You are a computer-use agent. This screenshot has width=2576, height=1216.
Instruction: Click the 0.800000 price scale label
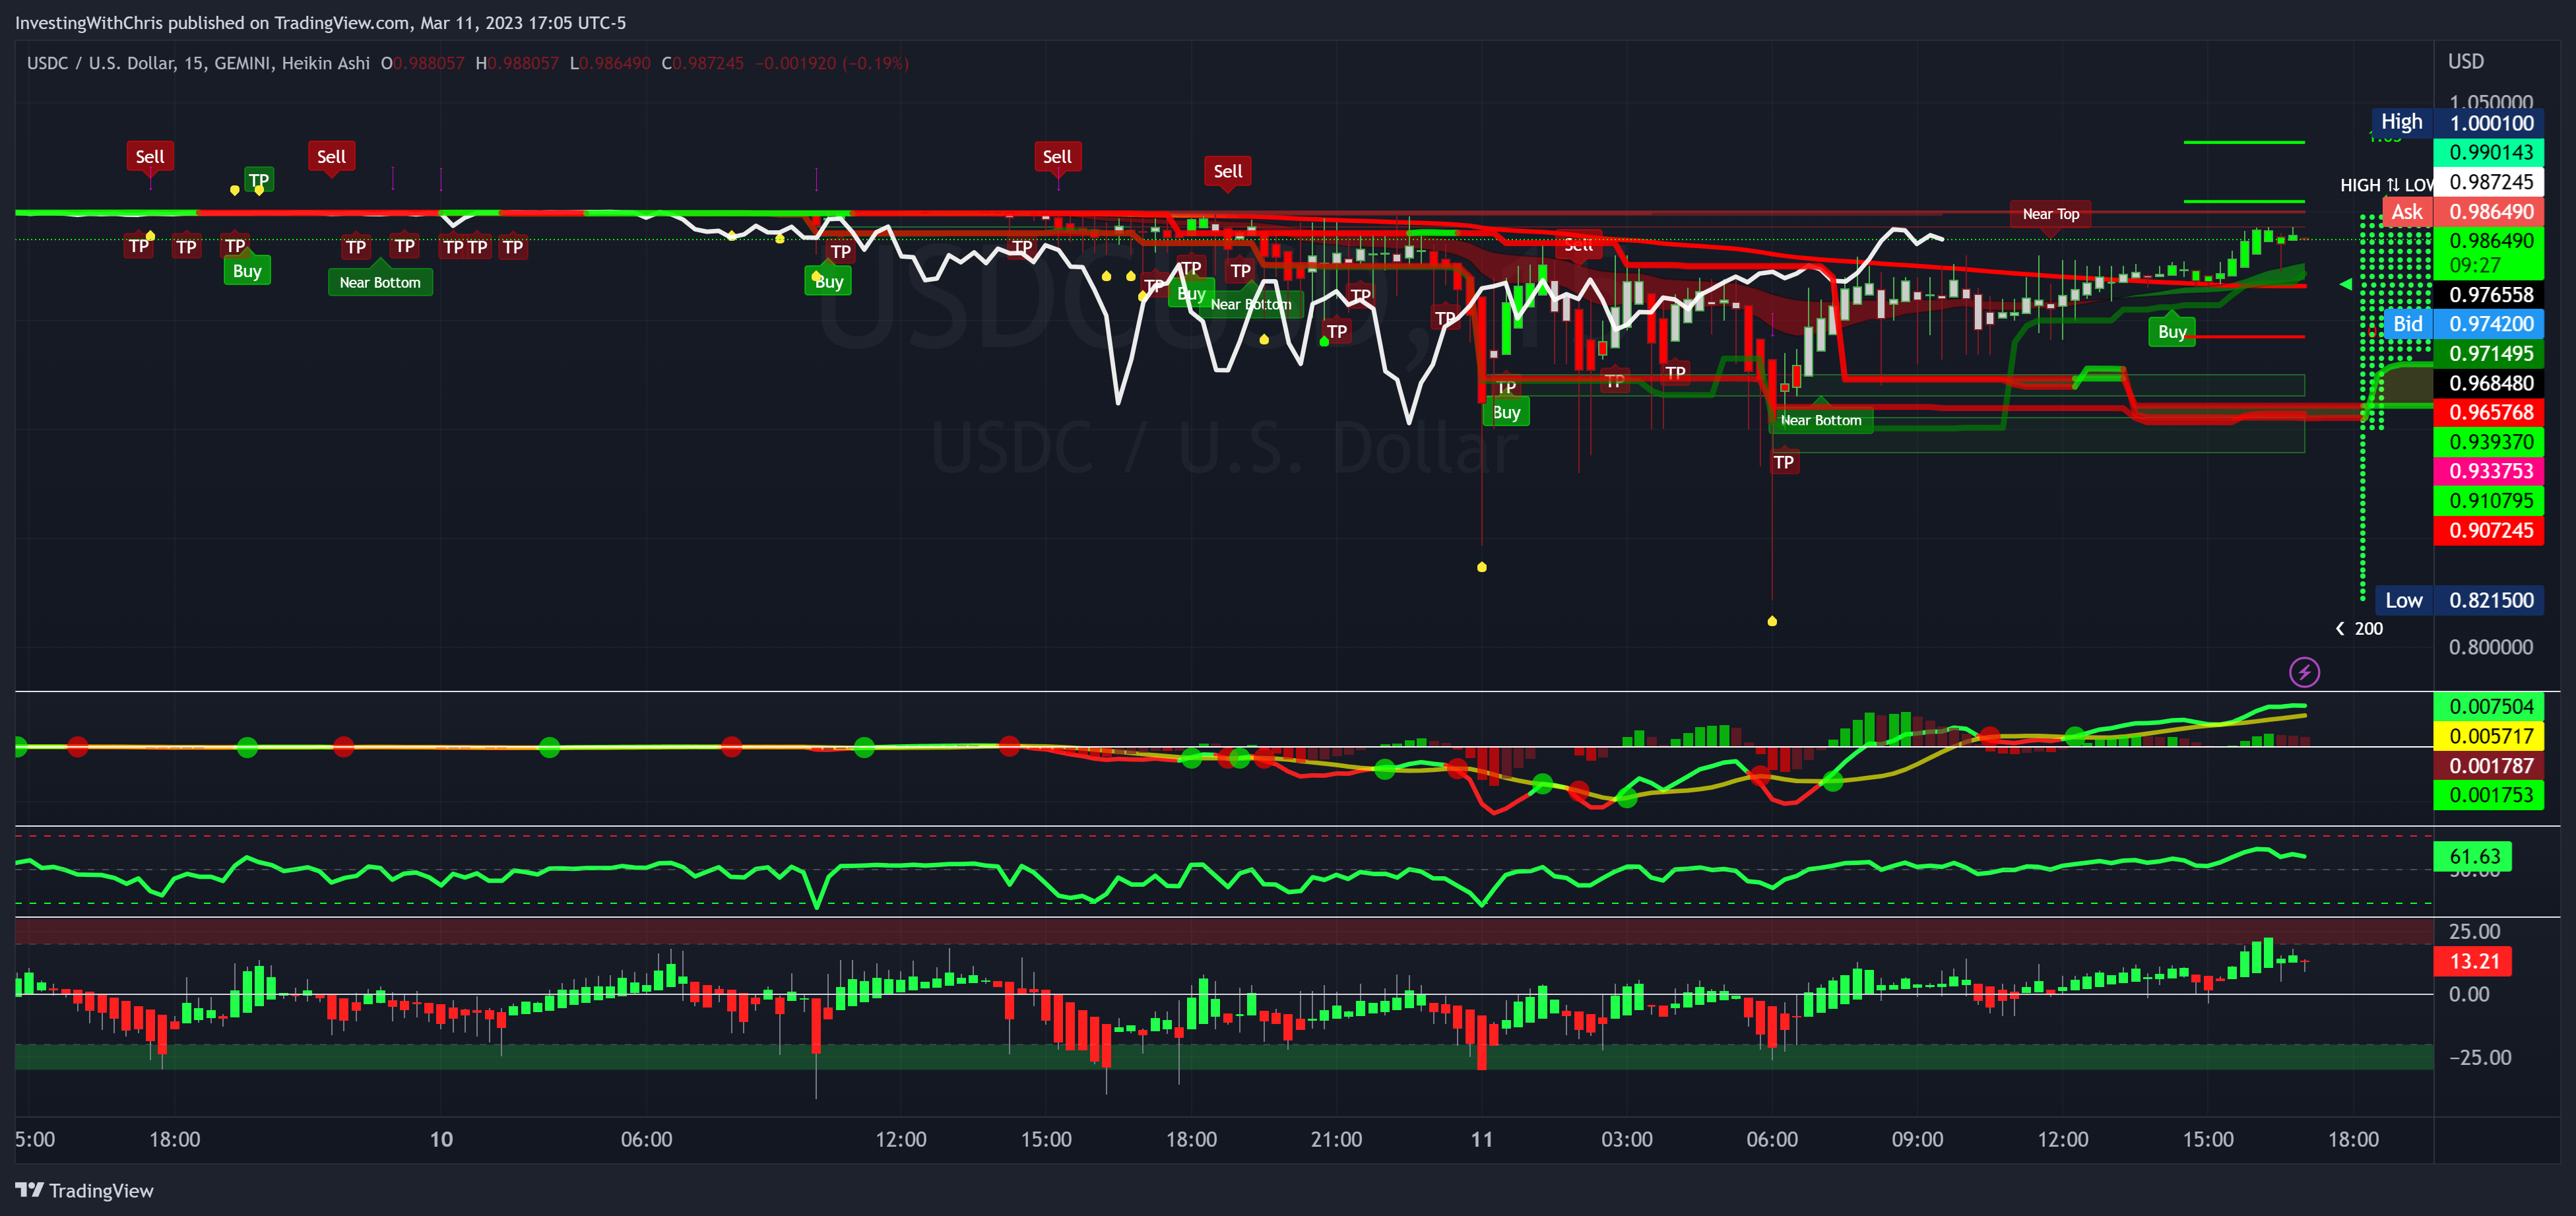click(2491, 647)
